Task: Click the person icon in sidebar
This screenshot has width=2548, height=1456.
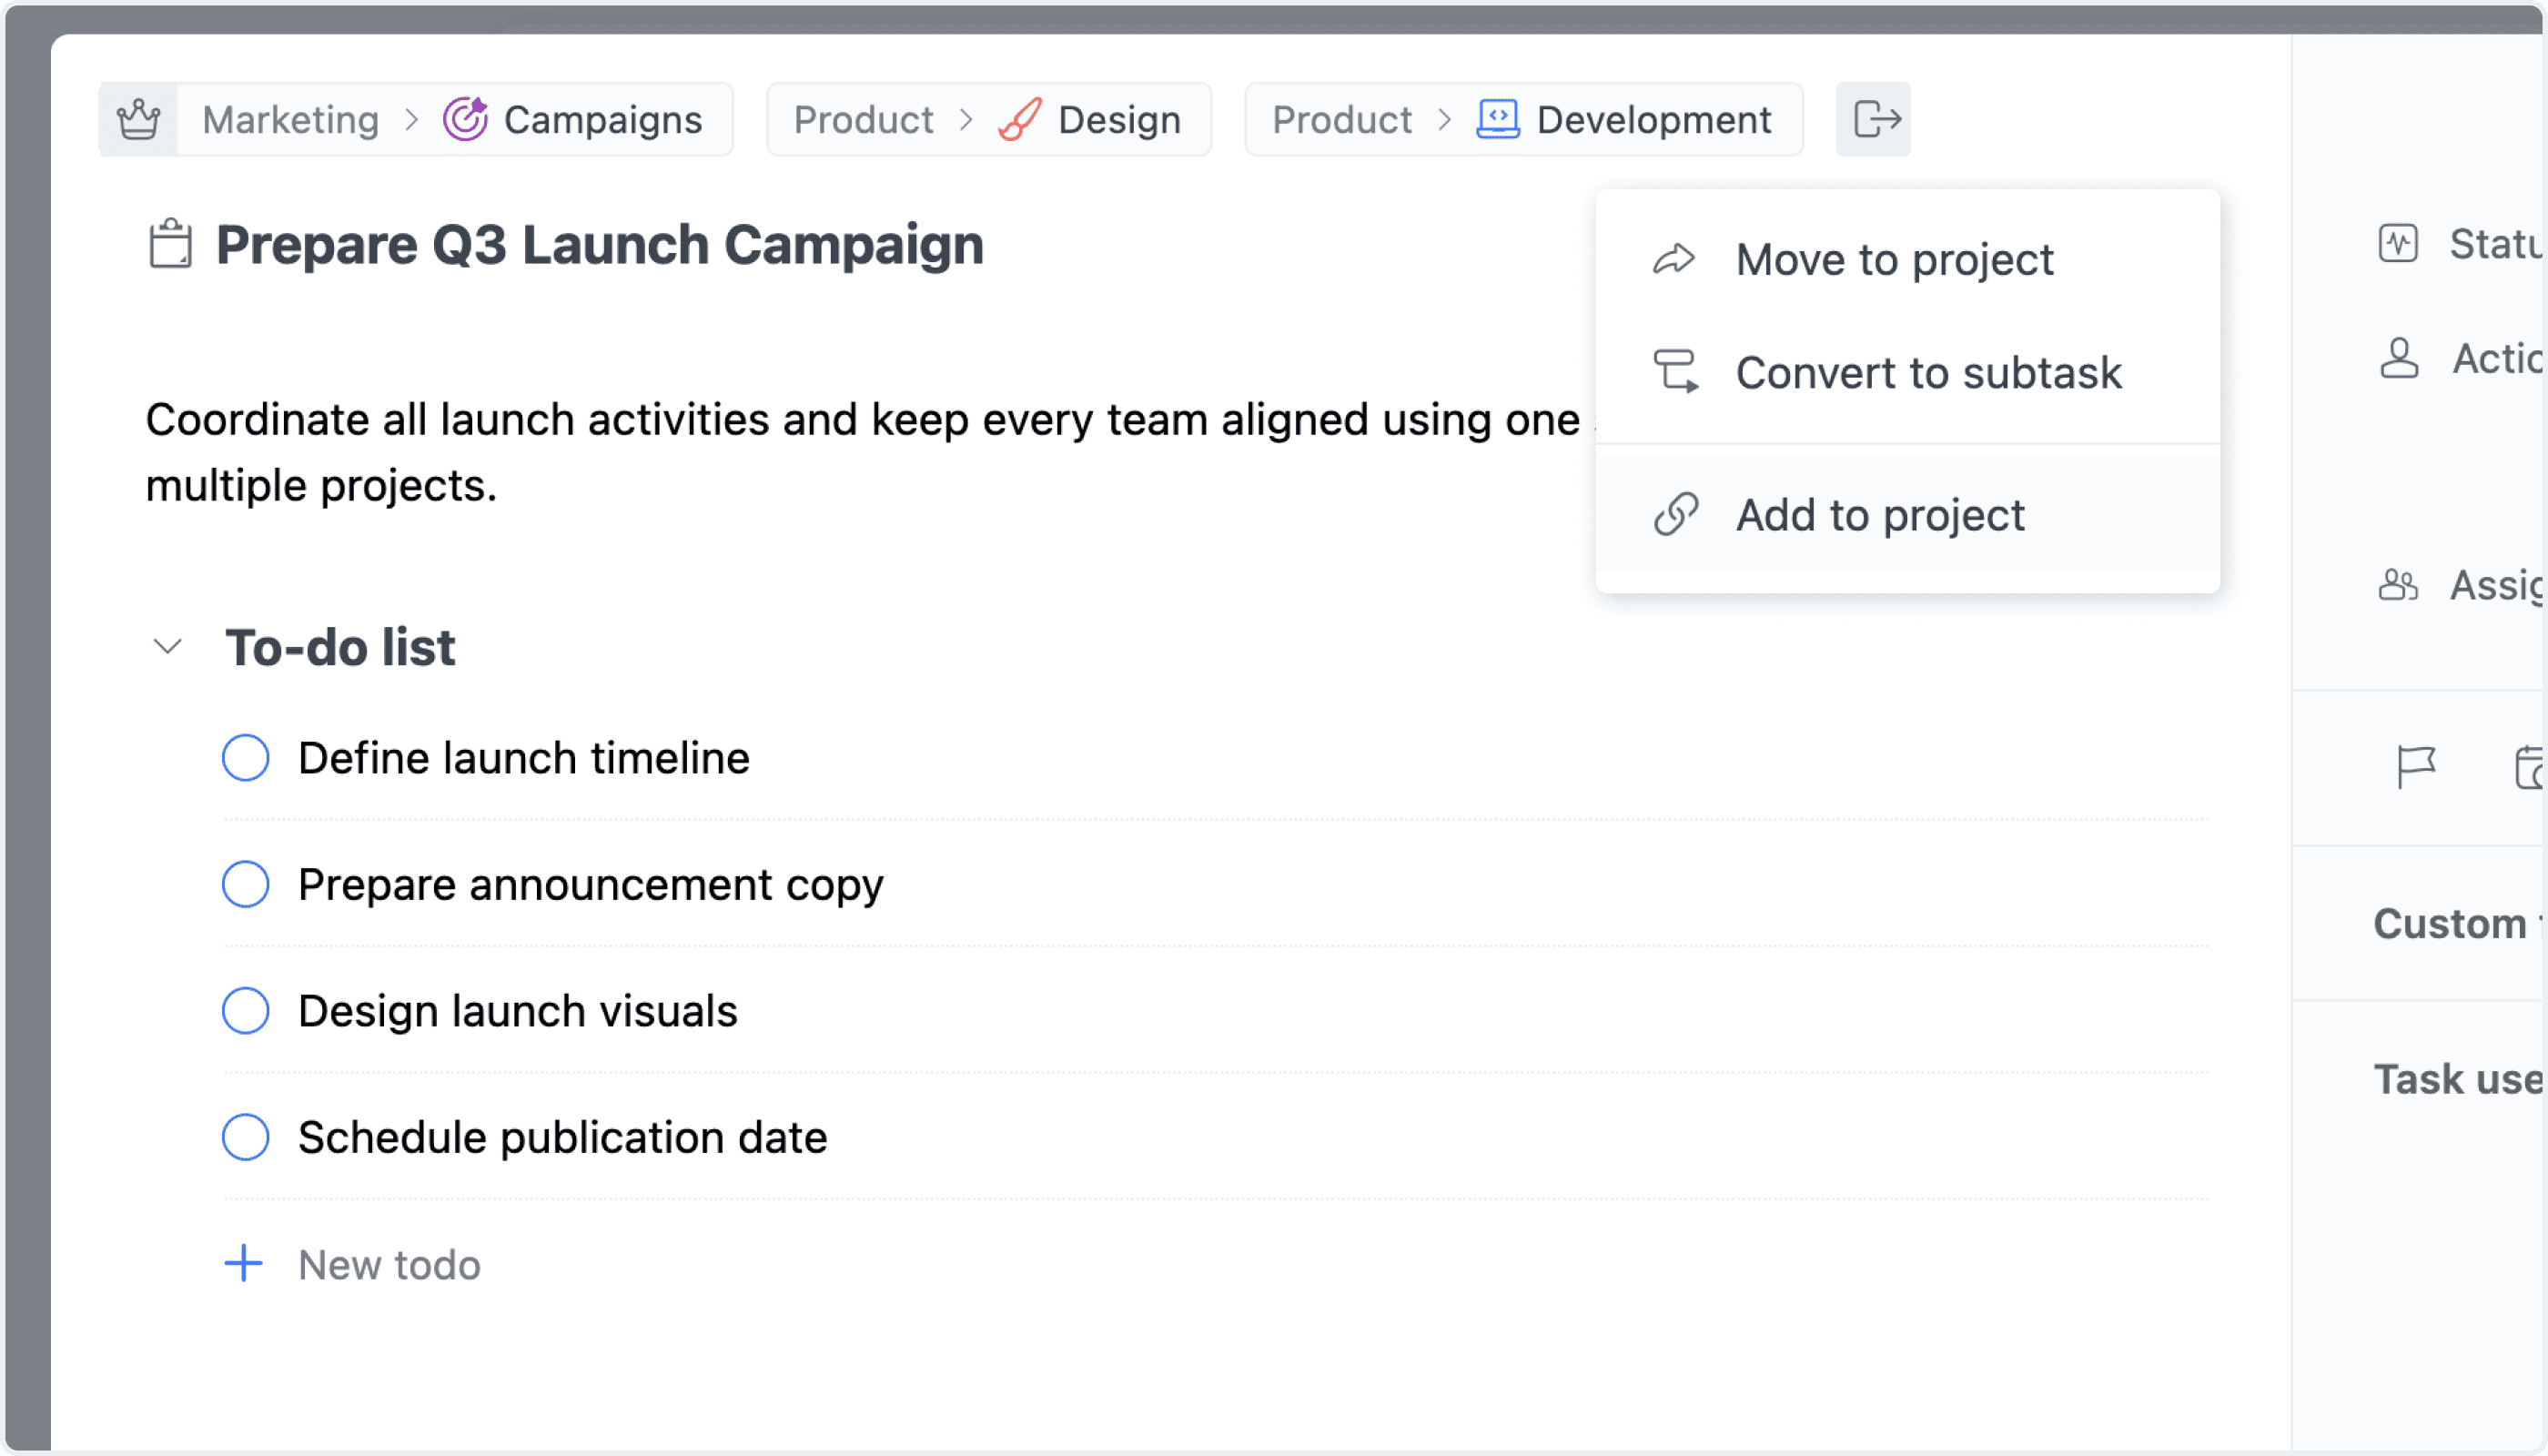Action: pos(2399,357)
